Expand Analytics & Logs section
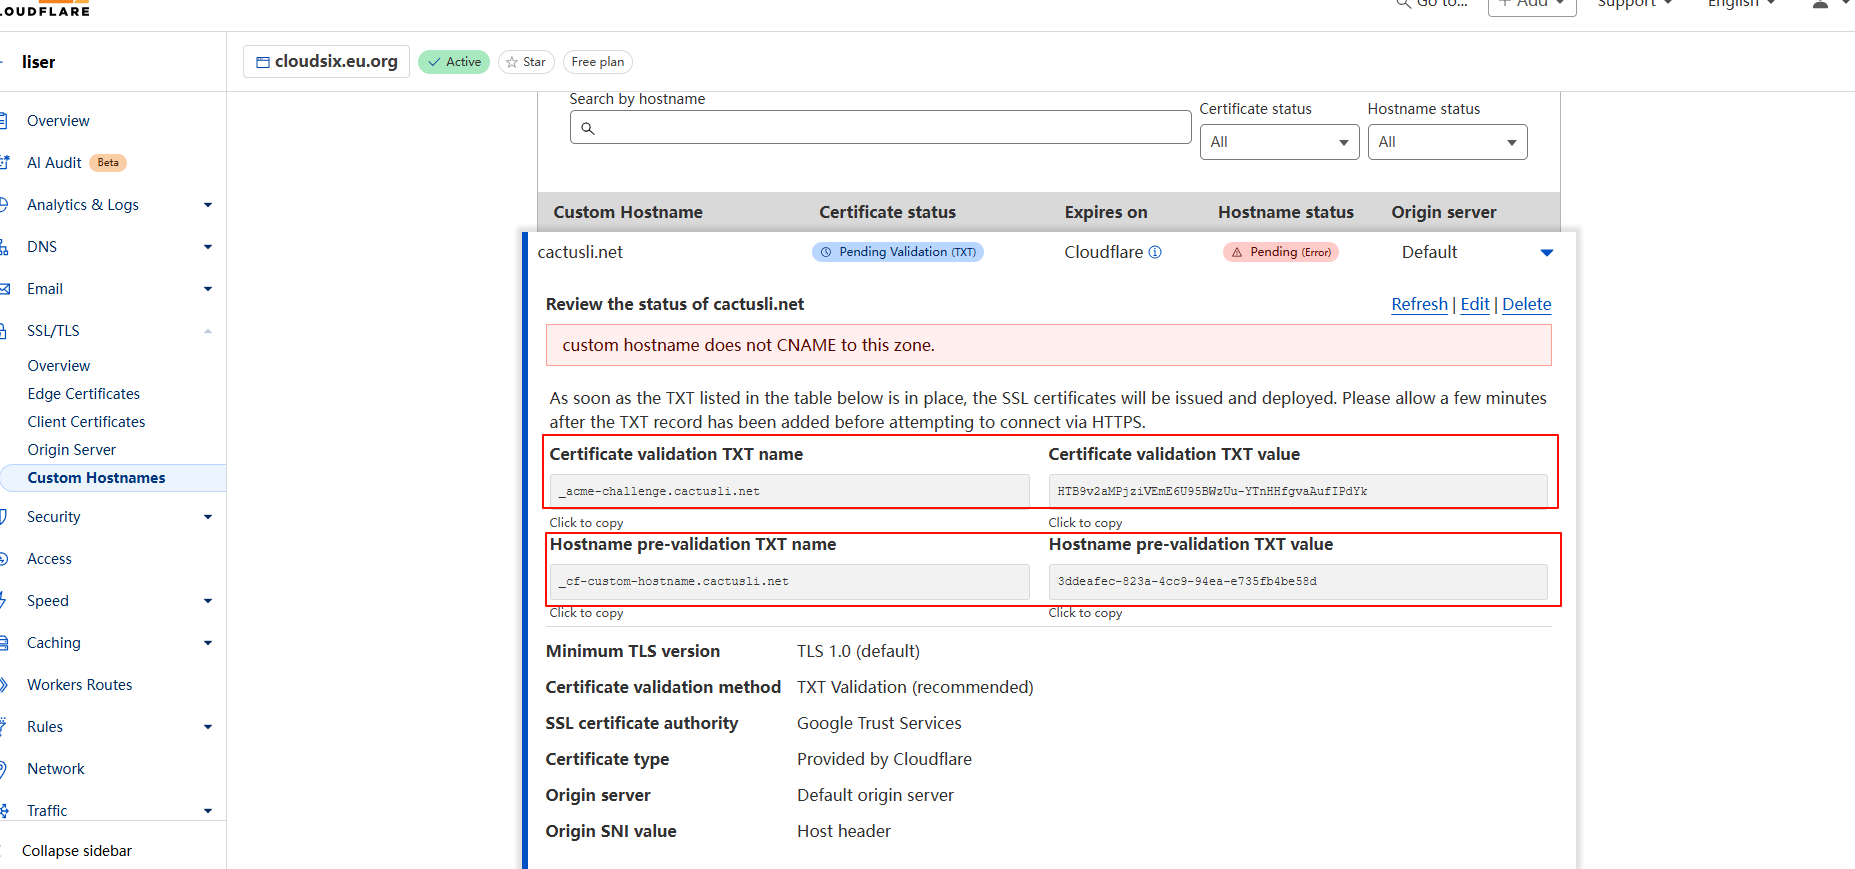 click(x=208, y=205)
